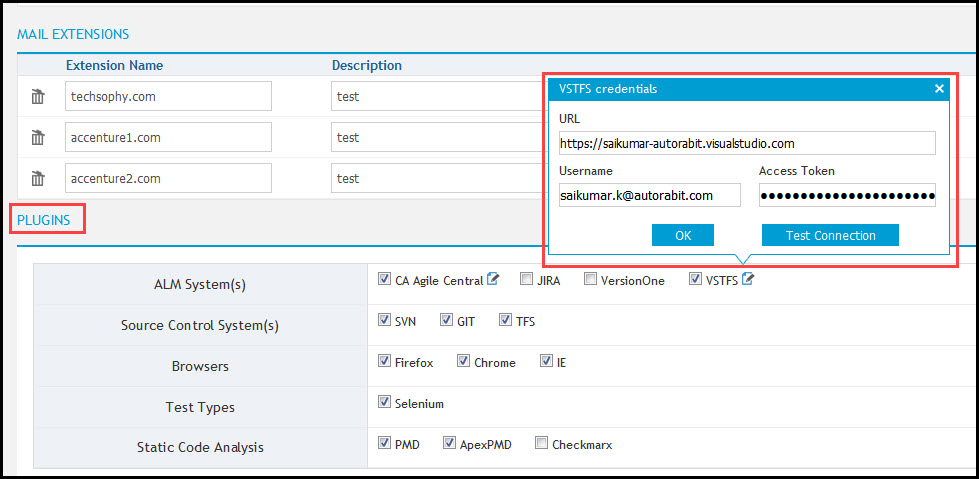This screenshot has width=979, height=479.
Task: Focus the Access Token field
Action: (x=847, y=195)
